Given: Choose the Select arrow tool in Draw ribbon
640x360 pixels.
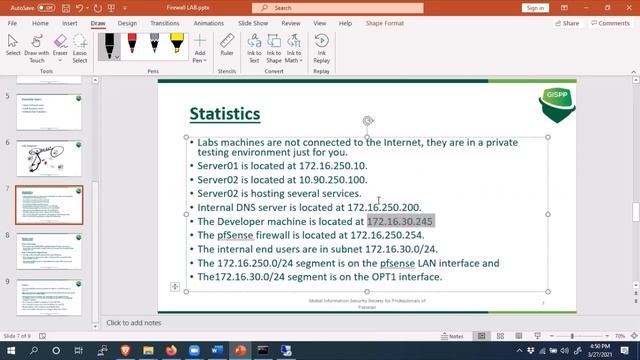Looking at the screenshot, I should tap(13, 45).
